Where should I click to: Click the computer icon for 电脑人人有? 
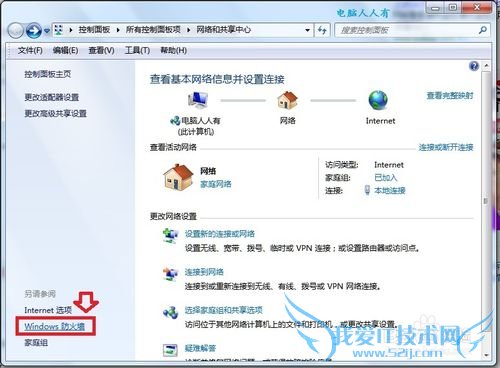198,100
